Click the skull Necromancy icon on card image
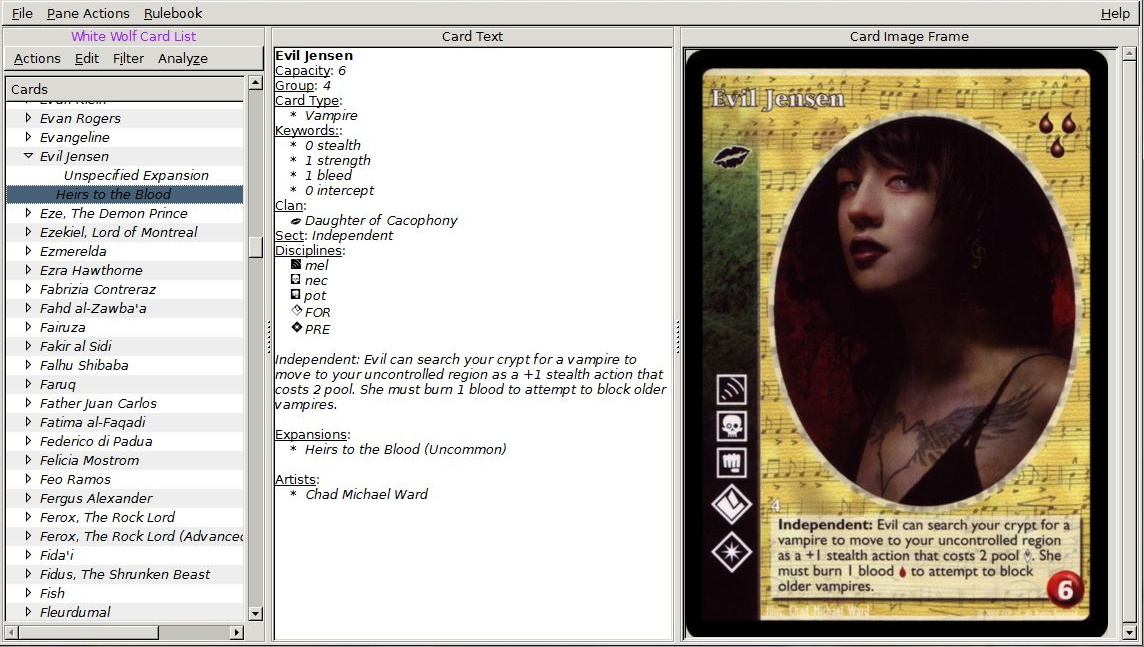 click(x=731, y=425)
